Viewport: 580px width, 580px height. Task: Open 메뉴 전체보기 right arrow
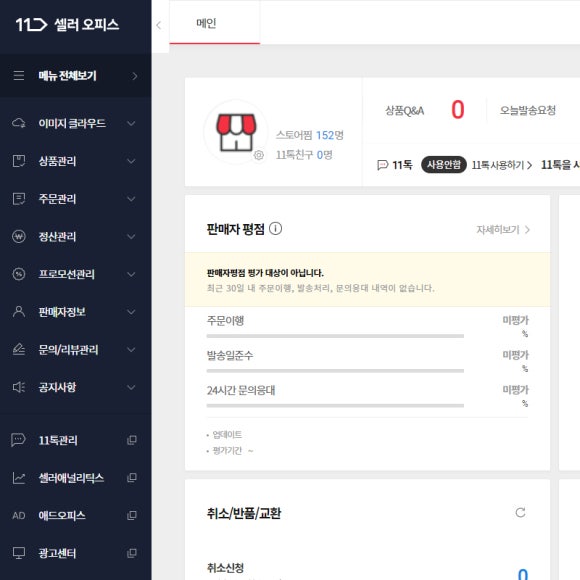135,76
